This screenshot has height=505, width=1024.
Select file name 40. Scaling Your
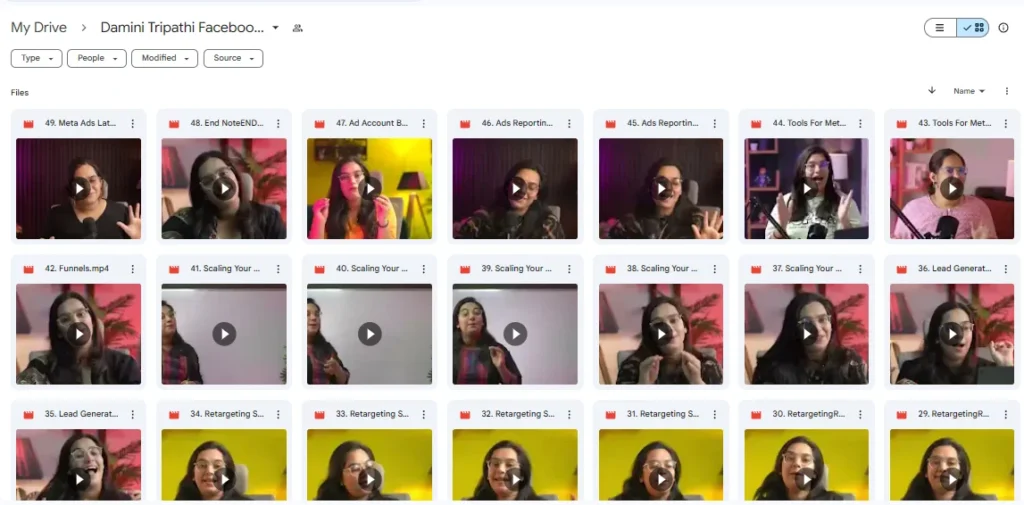(372, 269)
